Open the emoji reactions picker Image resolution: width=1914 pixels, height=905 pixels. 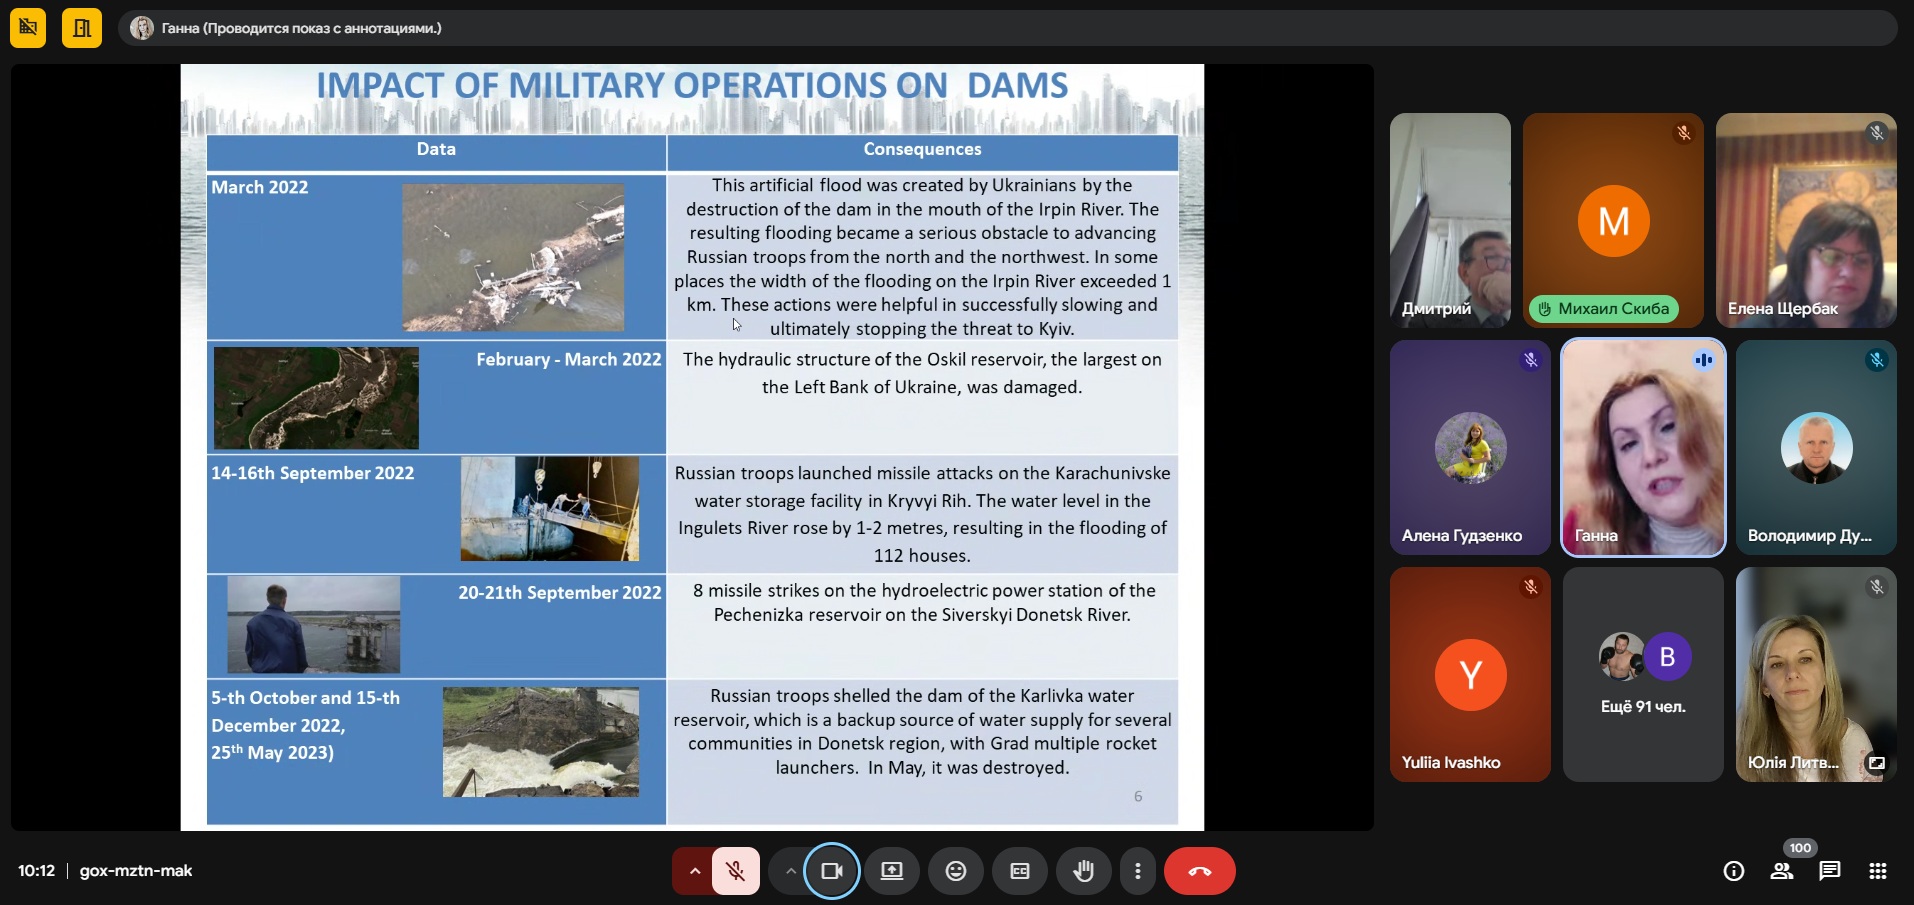(955, 871)
